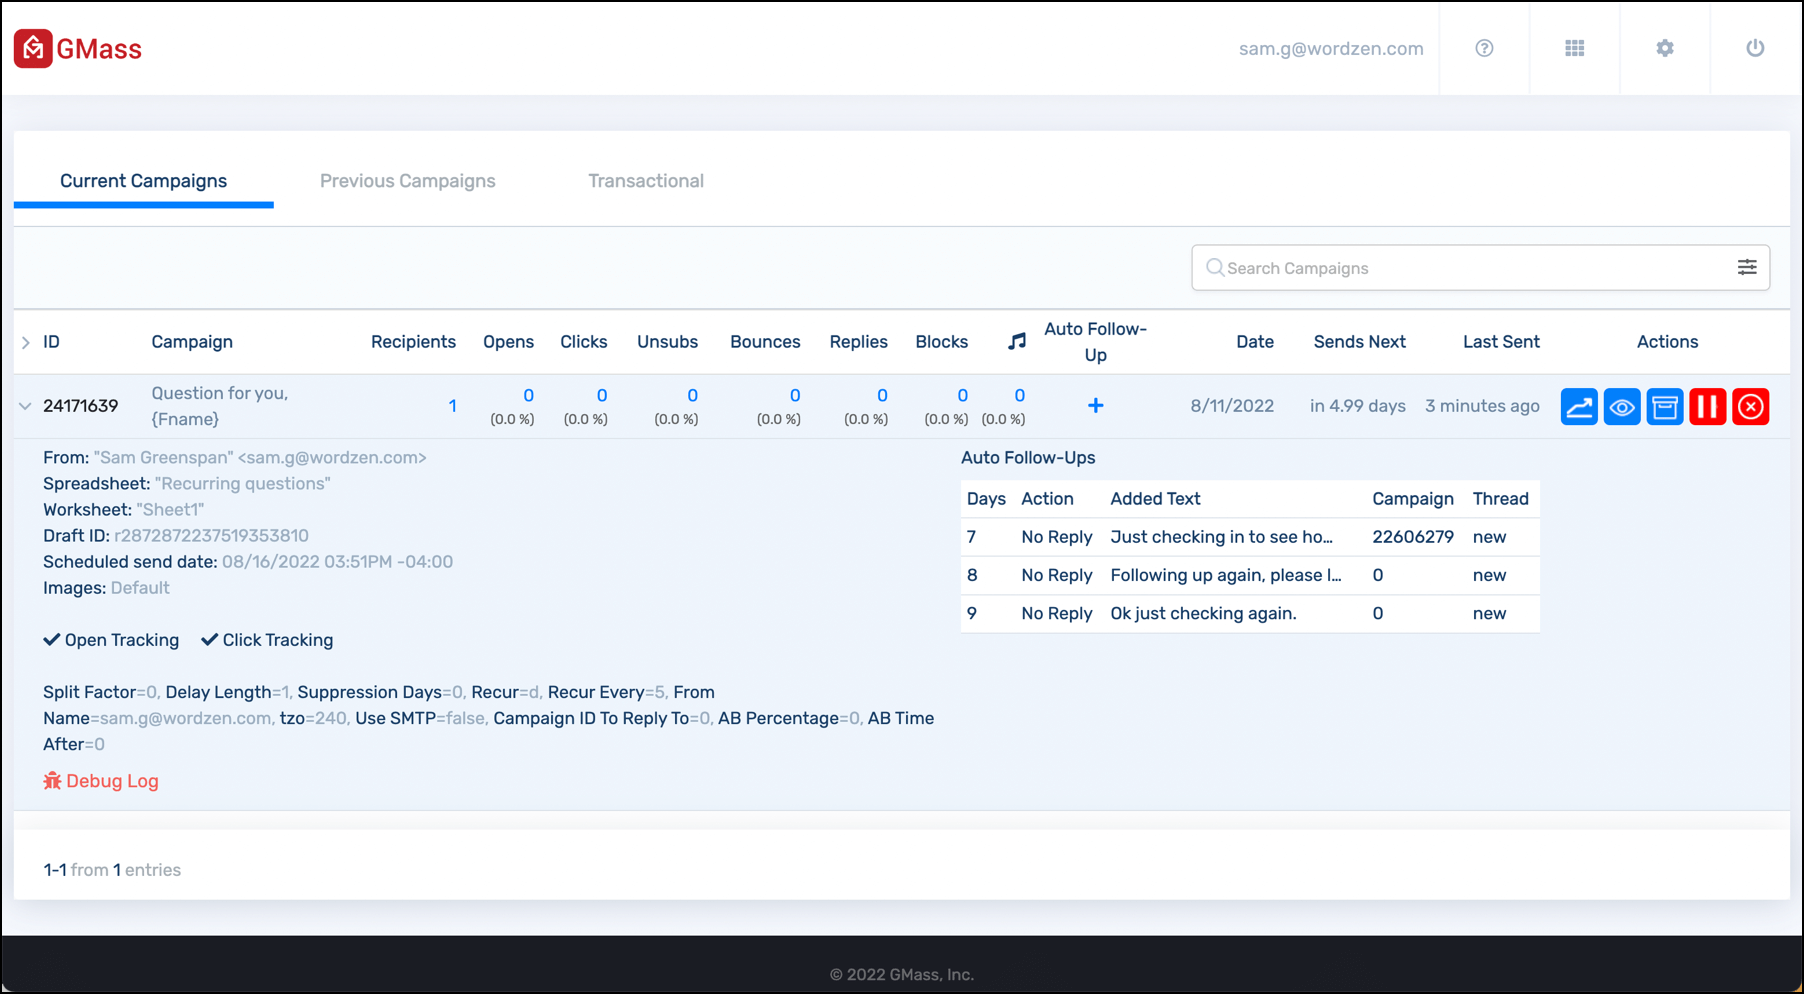Viewport: 1804px width, 994px height.
Task: Sort by Date column header
Action: [1255, 342]
